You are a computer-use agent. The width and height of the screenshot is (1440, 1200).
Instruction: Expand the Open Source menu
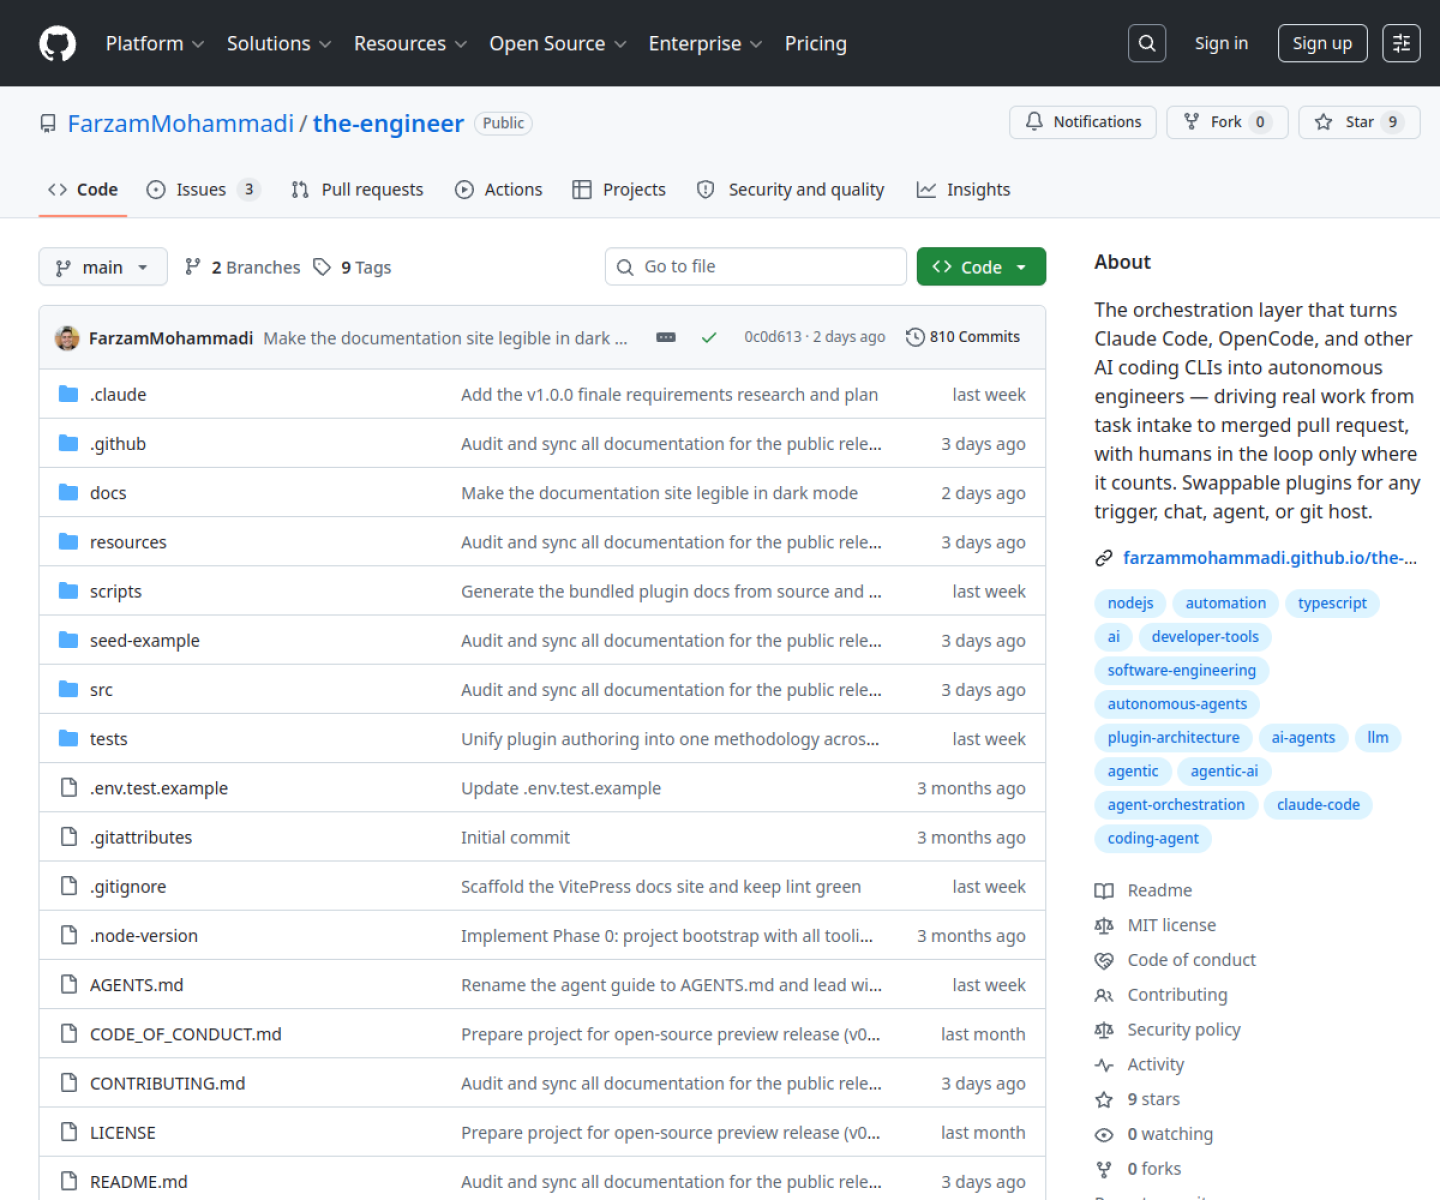(558, 43)
